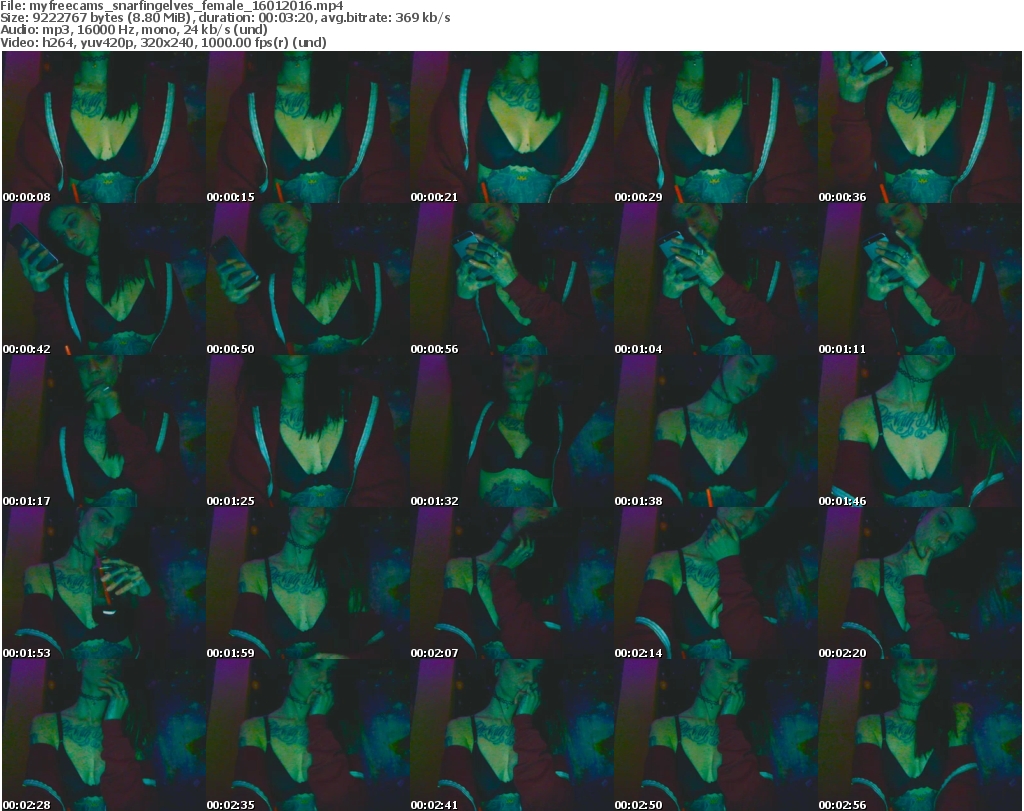This screenshot has width=1024, height=811.
Task: Select the frame labeled 00:00:50
Action: click(308, 279)
